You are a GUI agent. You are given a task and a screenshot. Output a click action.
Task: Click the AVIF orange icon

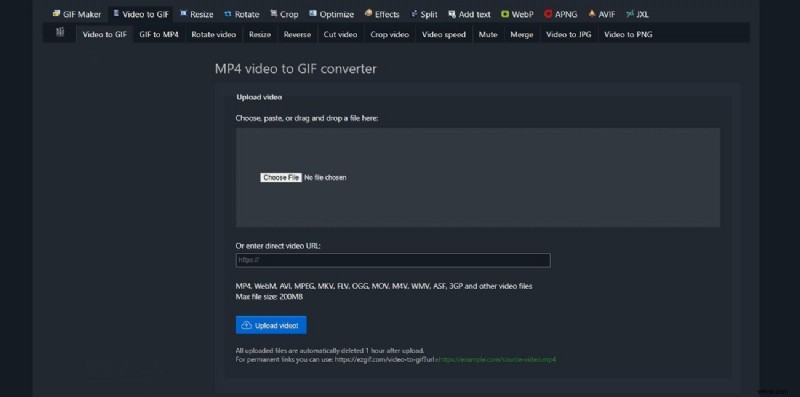pyautogui.click(x=592, y=14)
